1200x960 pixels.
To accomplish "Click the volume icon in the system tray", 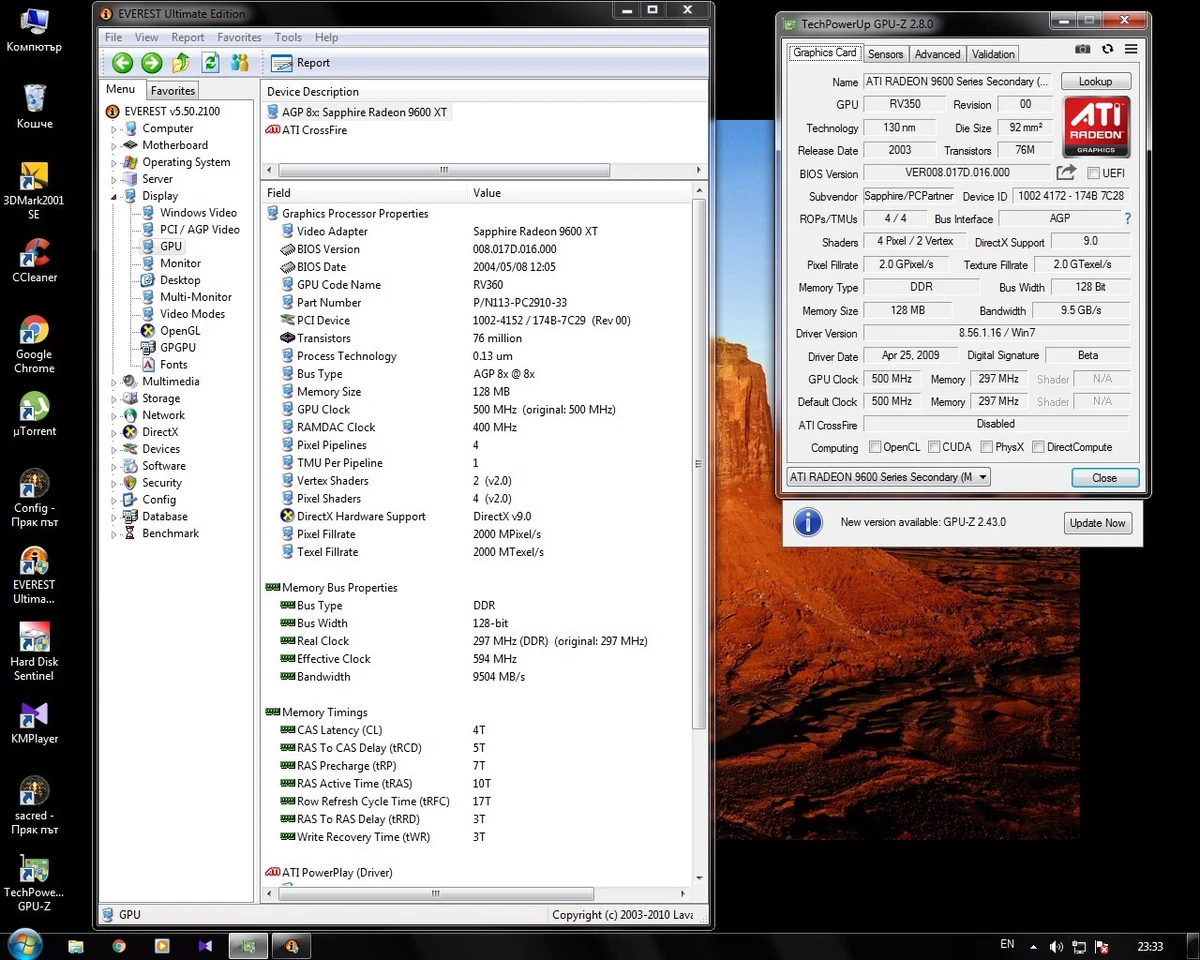I will tap(1056, 946).
